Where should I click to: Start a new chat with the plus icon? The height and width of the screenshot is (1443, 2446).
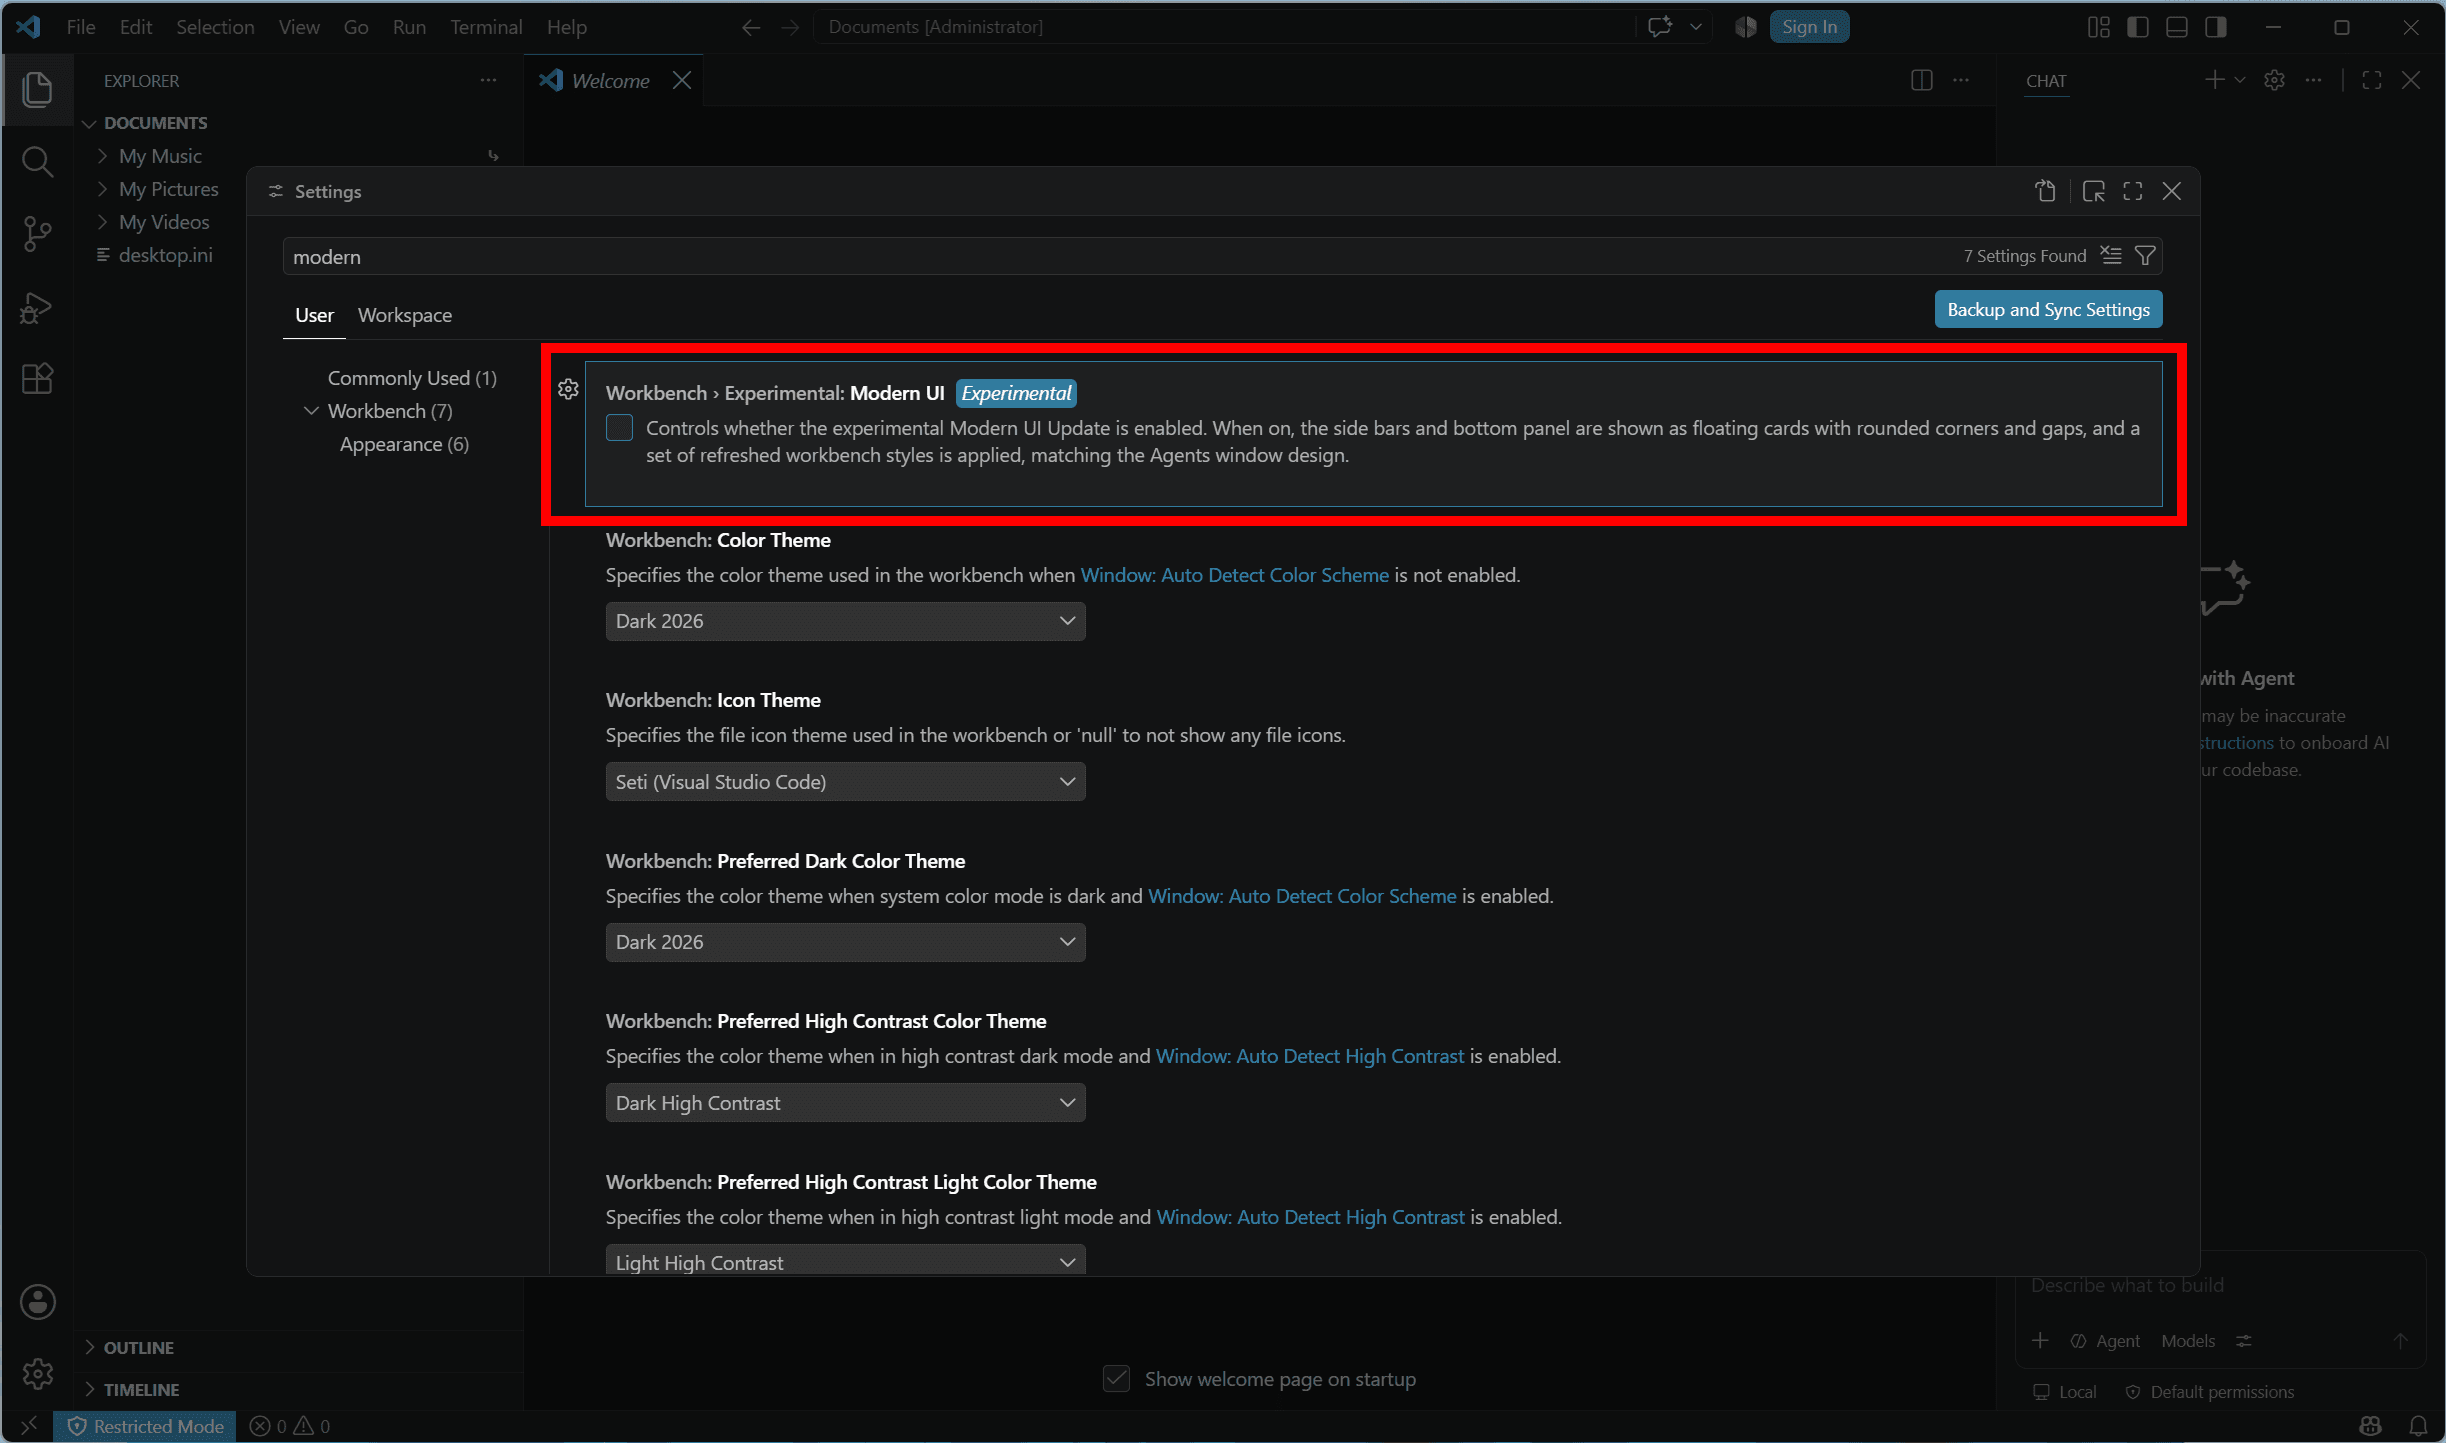[2214, 80]
